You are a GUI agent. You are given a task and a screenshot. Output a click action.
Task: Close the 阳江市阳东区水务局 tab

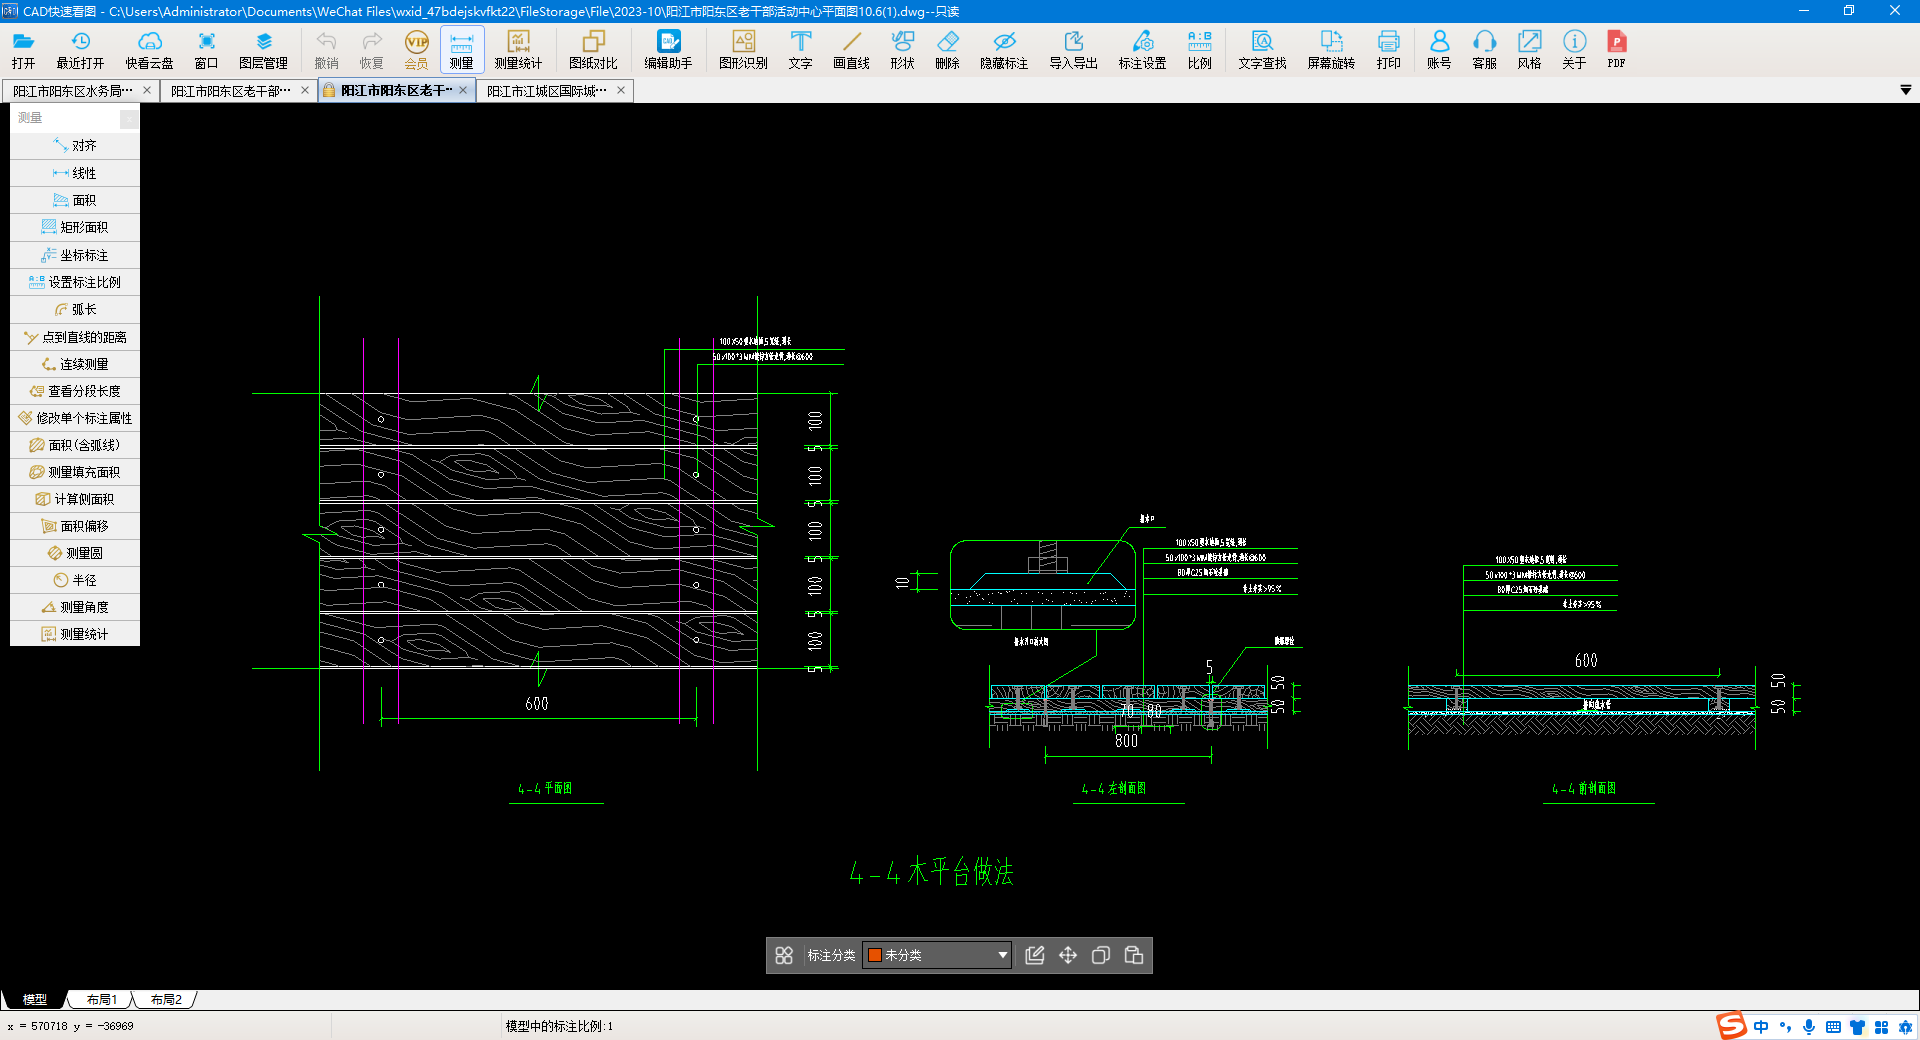coord(147,90)
